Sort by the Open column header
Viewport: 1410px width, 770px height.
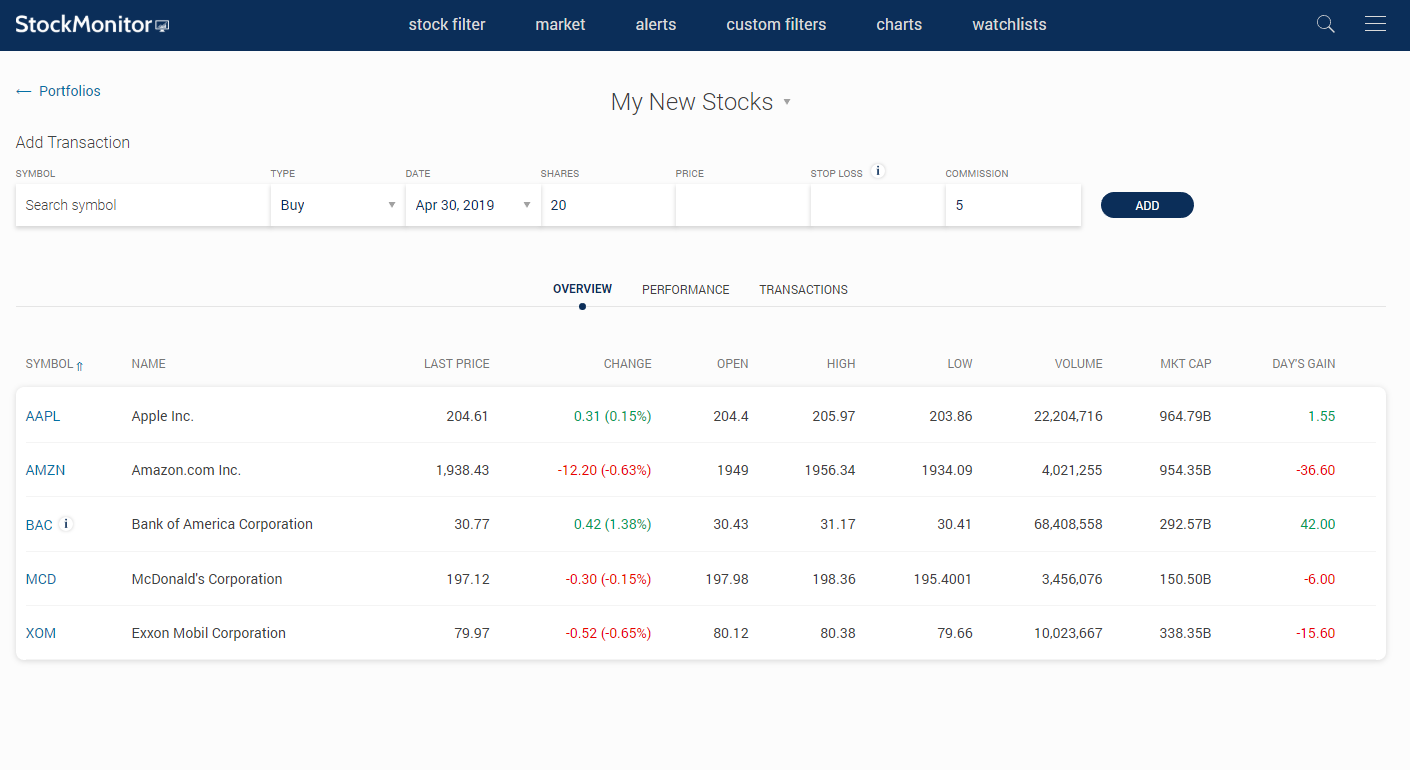[x=733, y=364]
